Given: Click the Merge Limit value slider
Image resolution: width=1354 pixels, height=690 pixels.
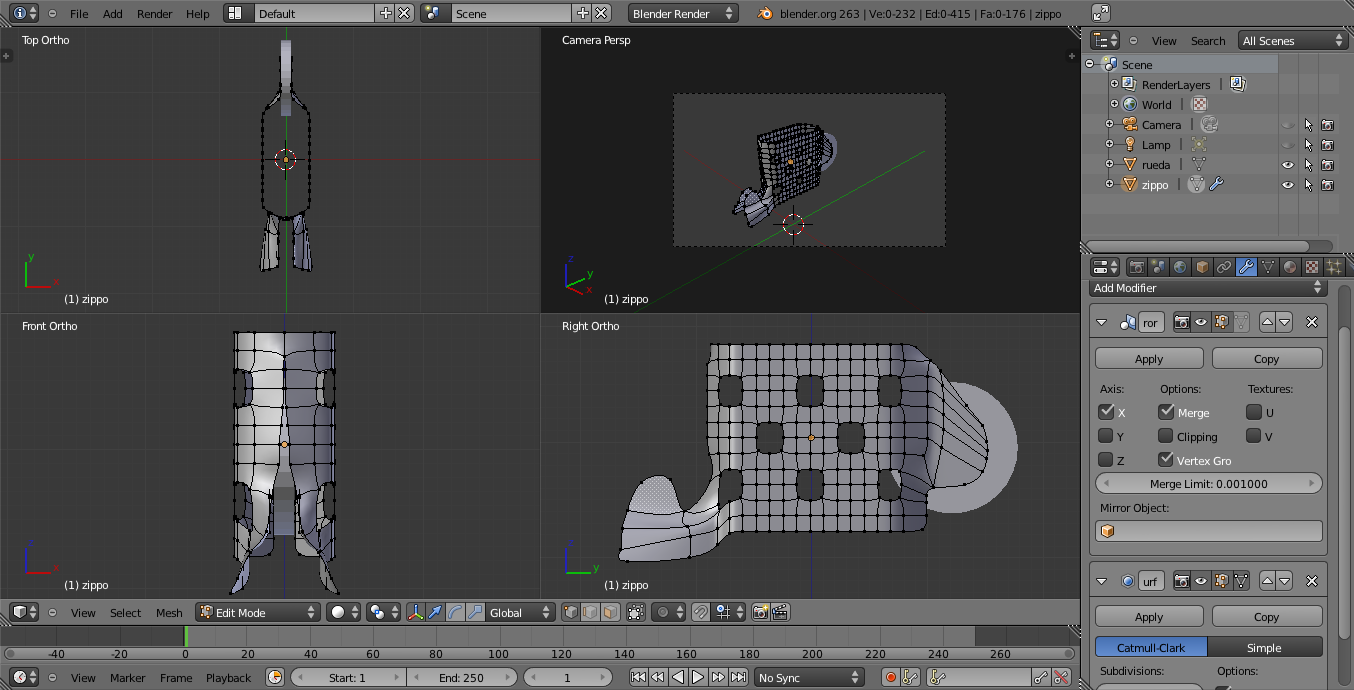Looking at the screenshot, I should 1208,484.
